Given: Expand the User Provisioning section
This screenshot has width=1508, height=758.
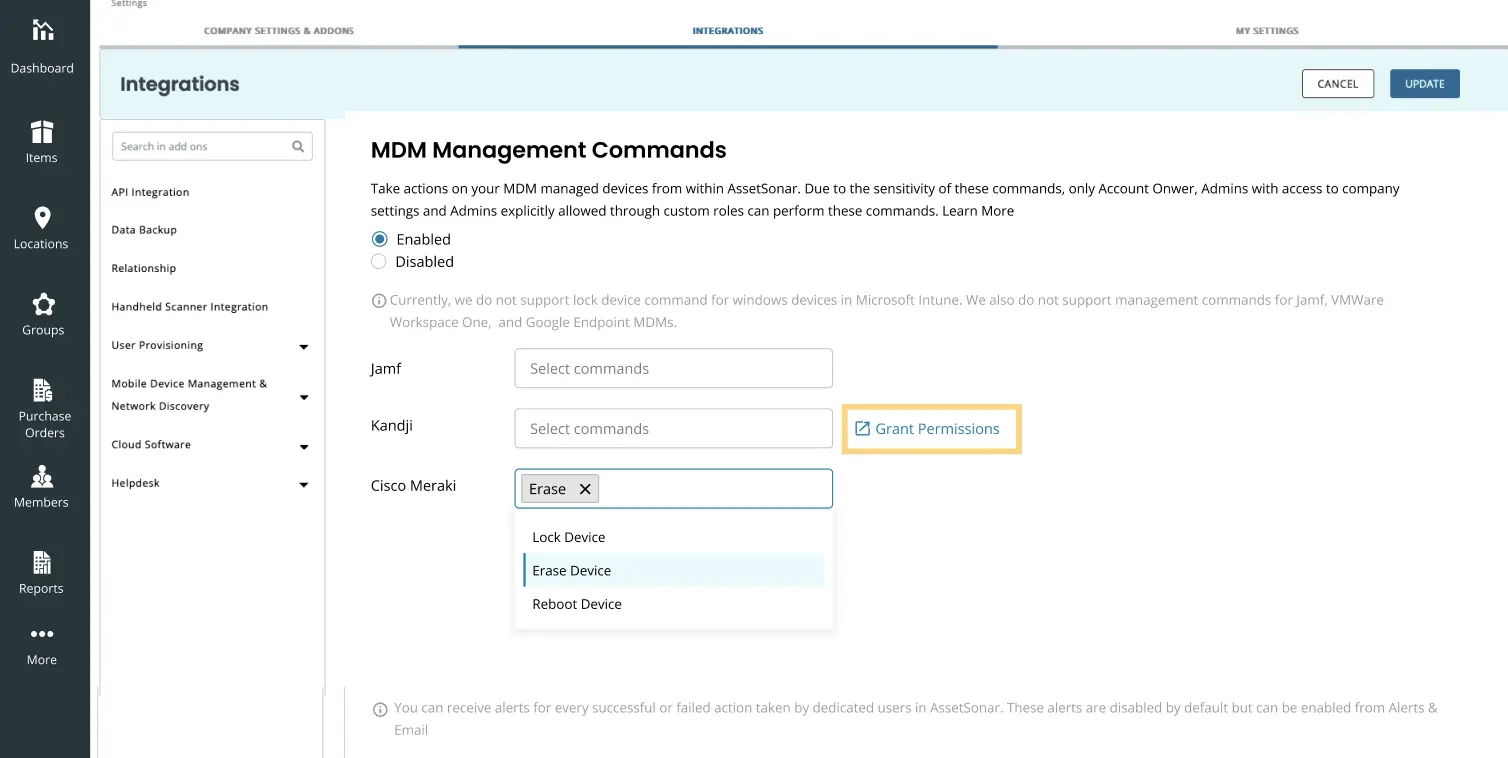Looking at the screenshot, I should [x=303, y=346].
